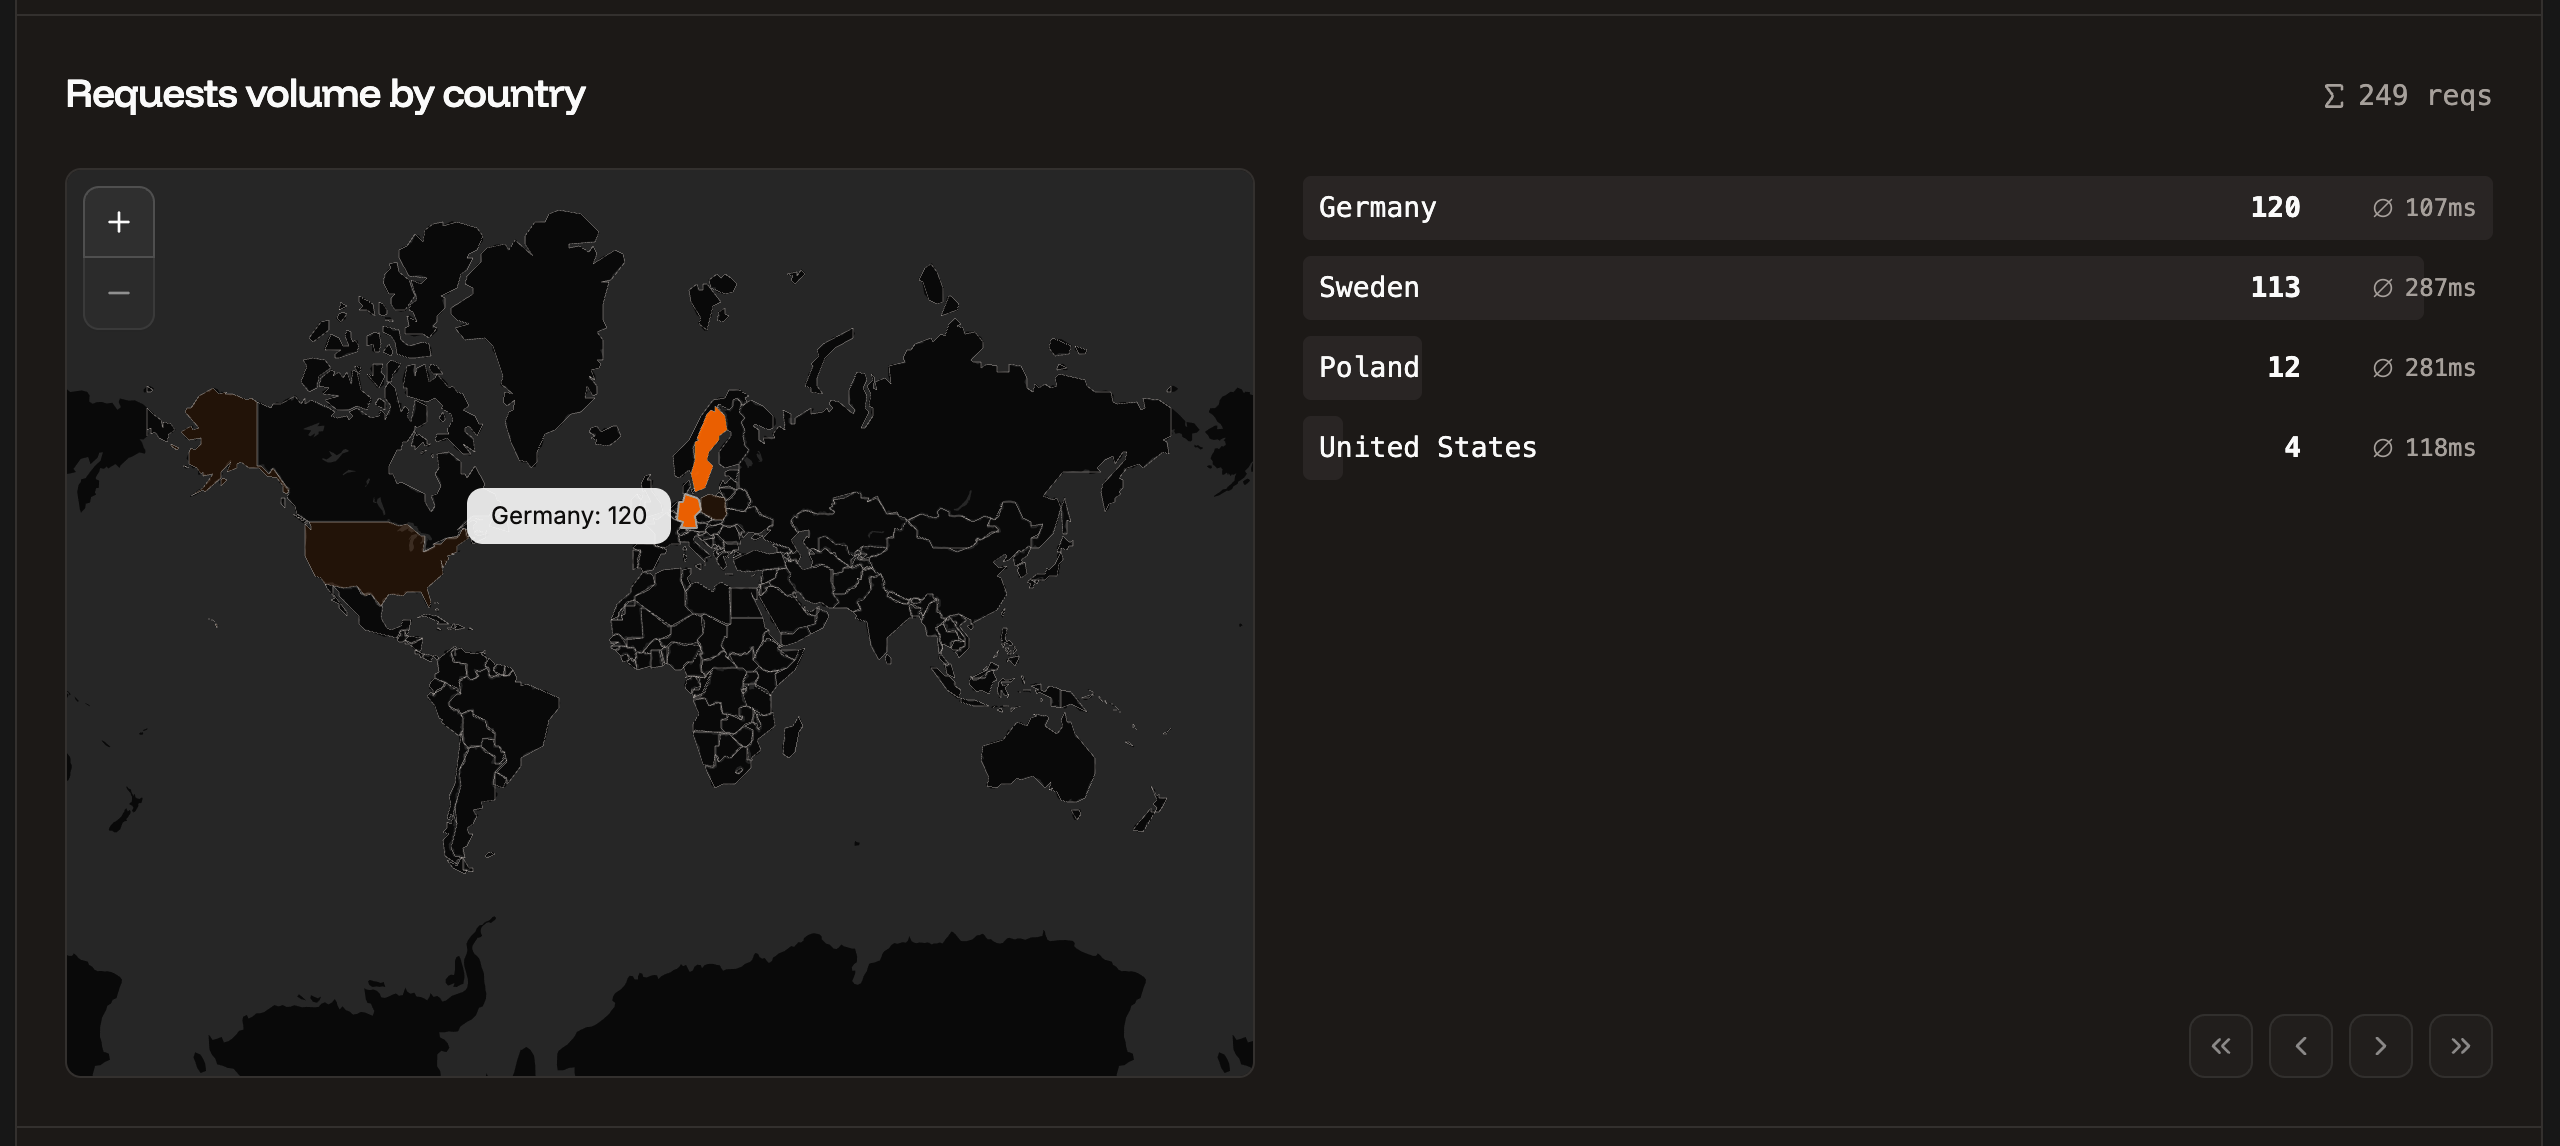This screenshot has height=1146, width=2560.
Task: Click the zoom in (+) icon on the map
Action: click(119, 221)
